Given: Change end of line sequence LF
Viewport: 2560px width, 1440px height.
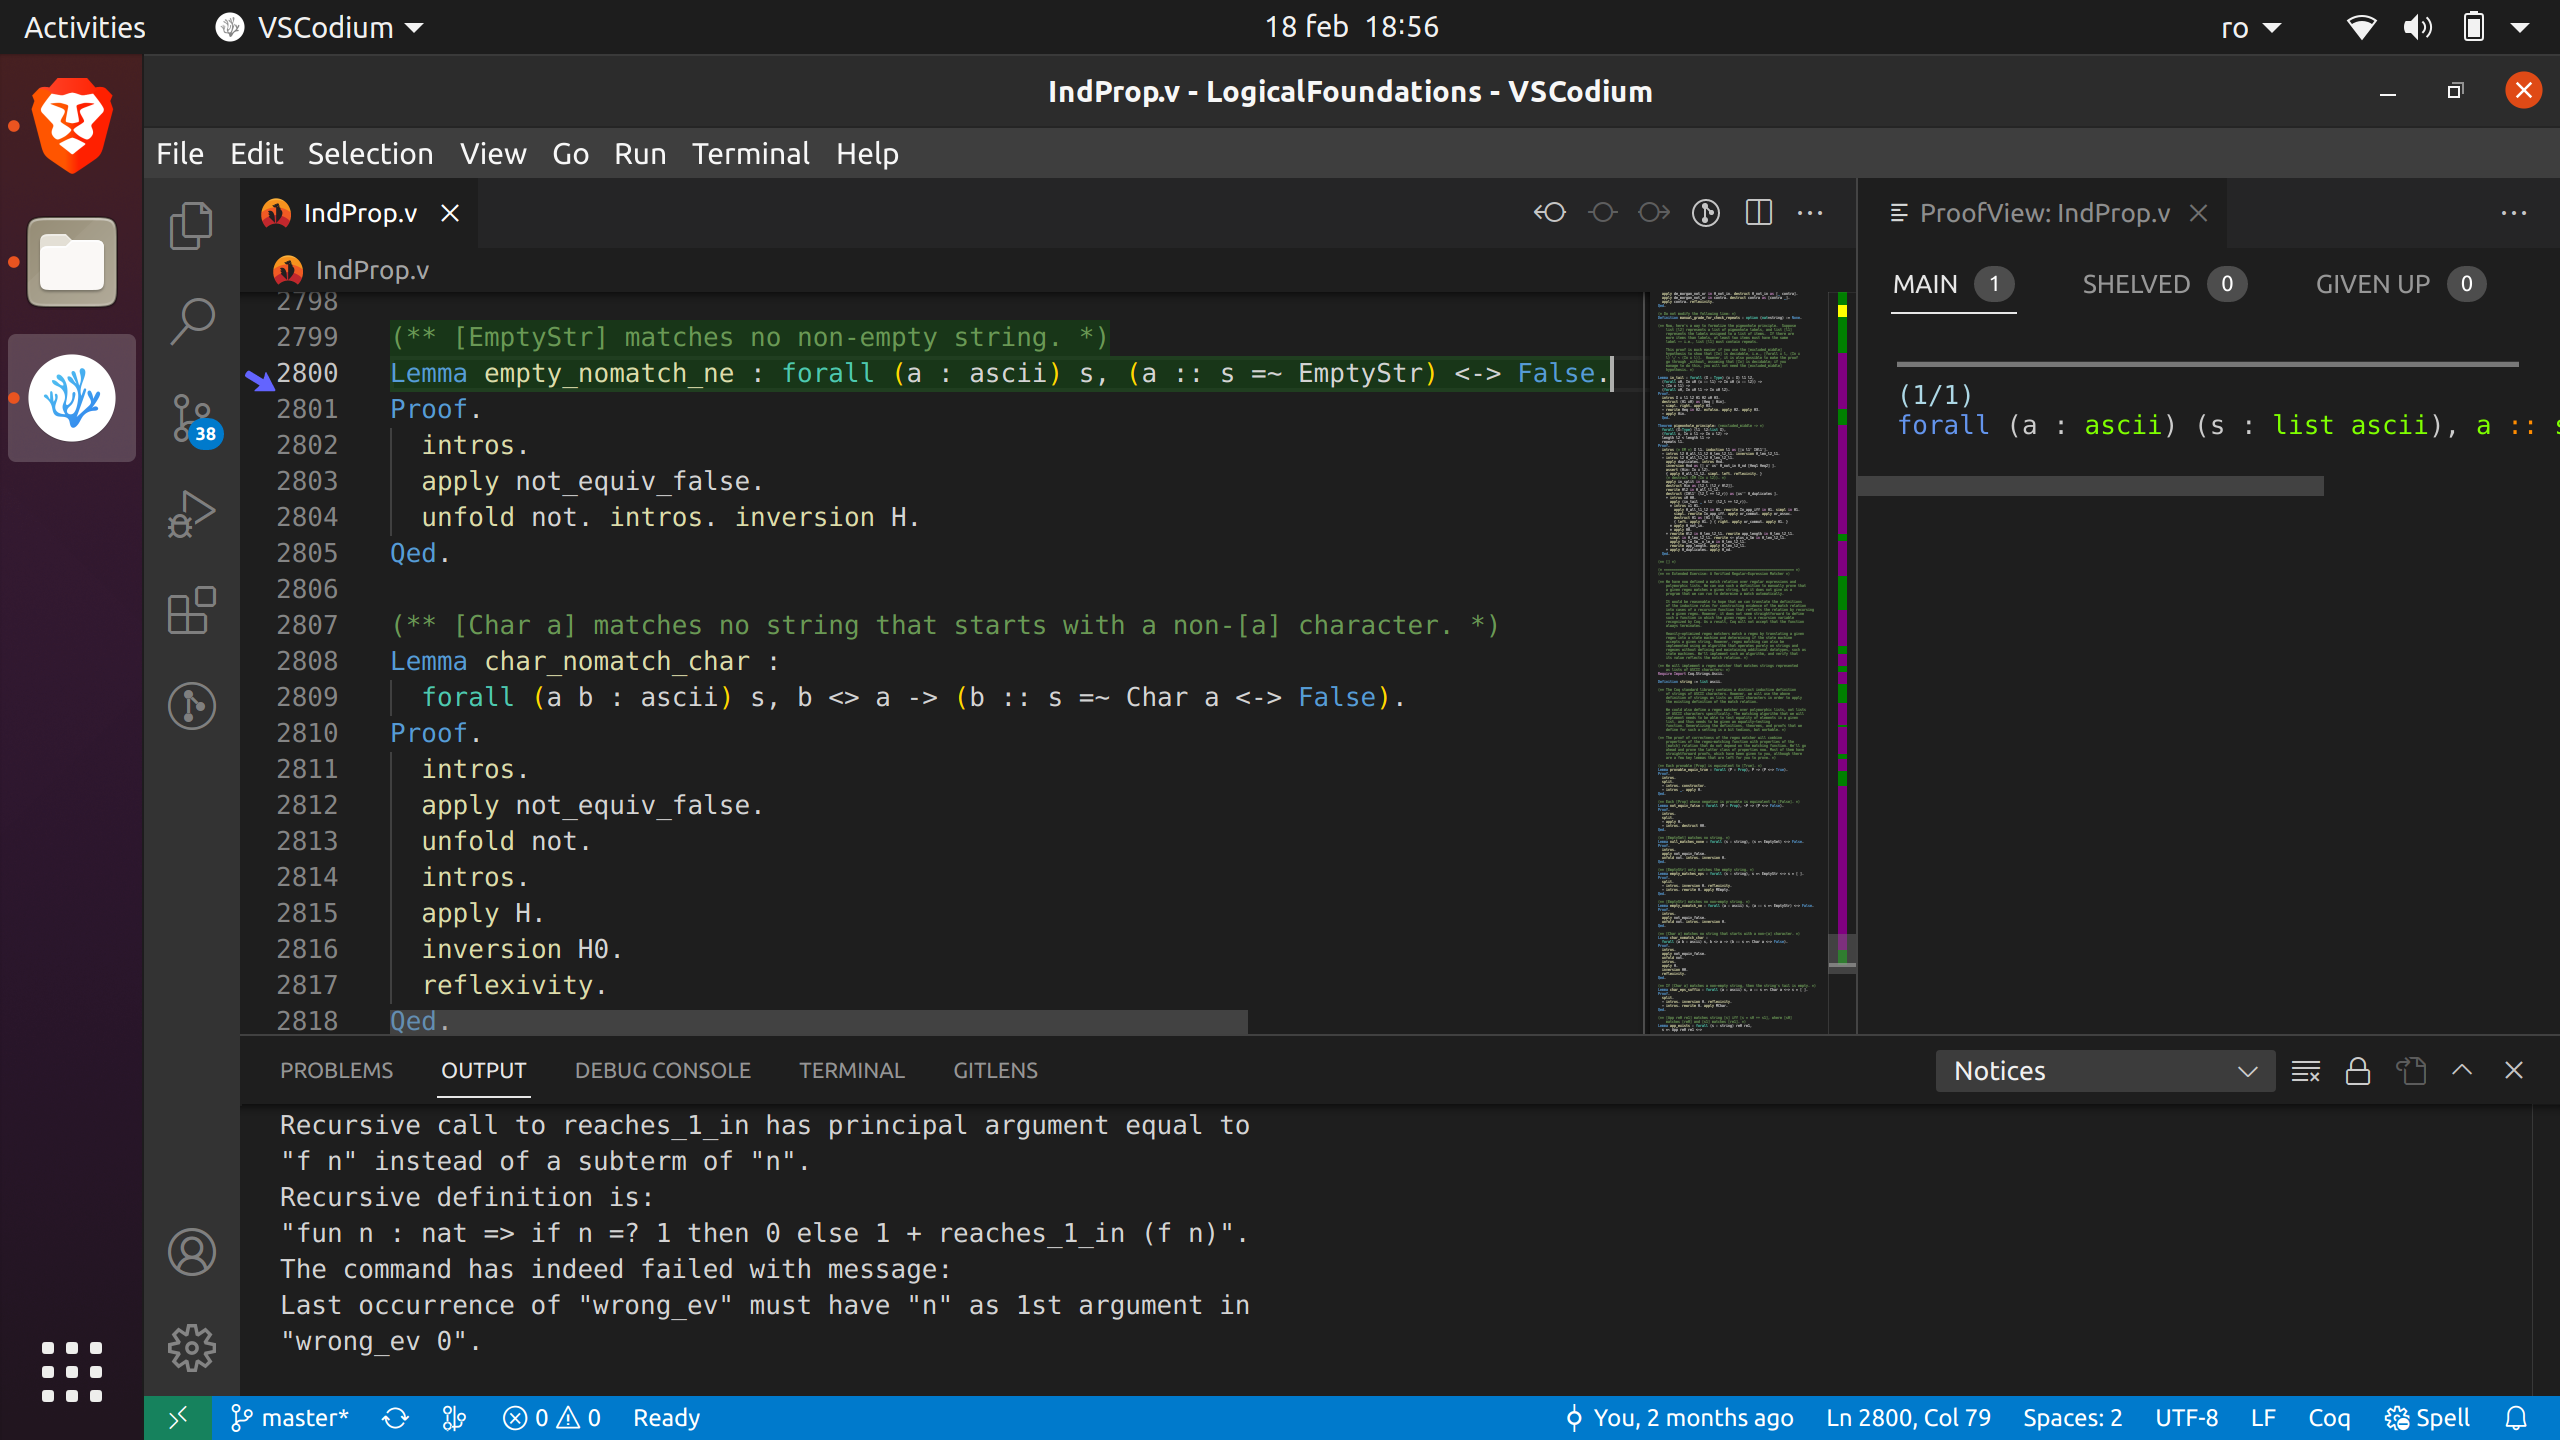Looking at the screenshot, I should (2263, 1418).
